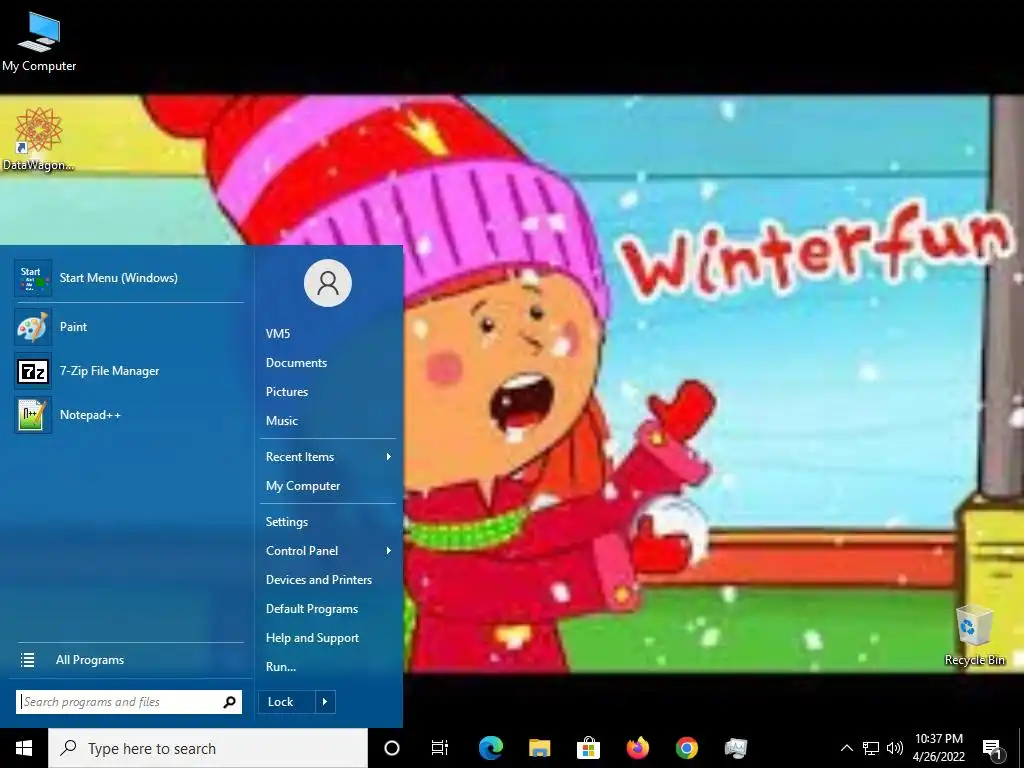This screenshot has width=1024, height=768.
Task: Launch Firefox from taskbar
Action: [x=637, y=748]
